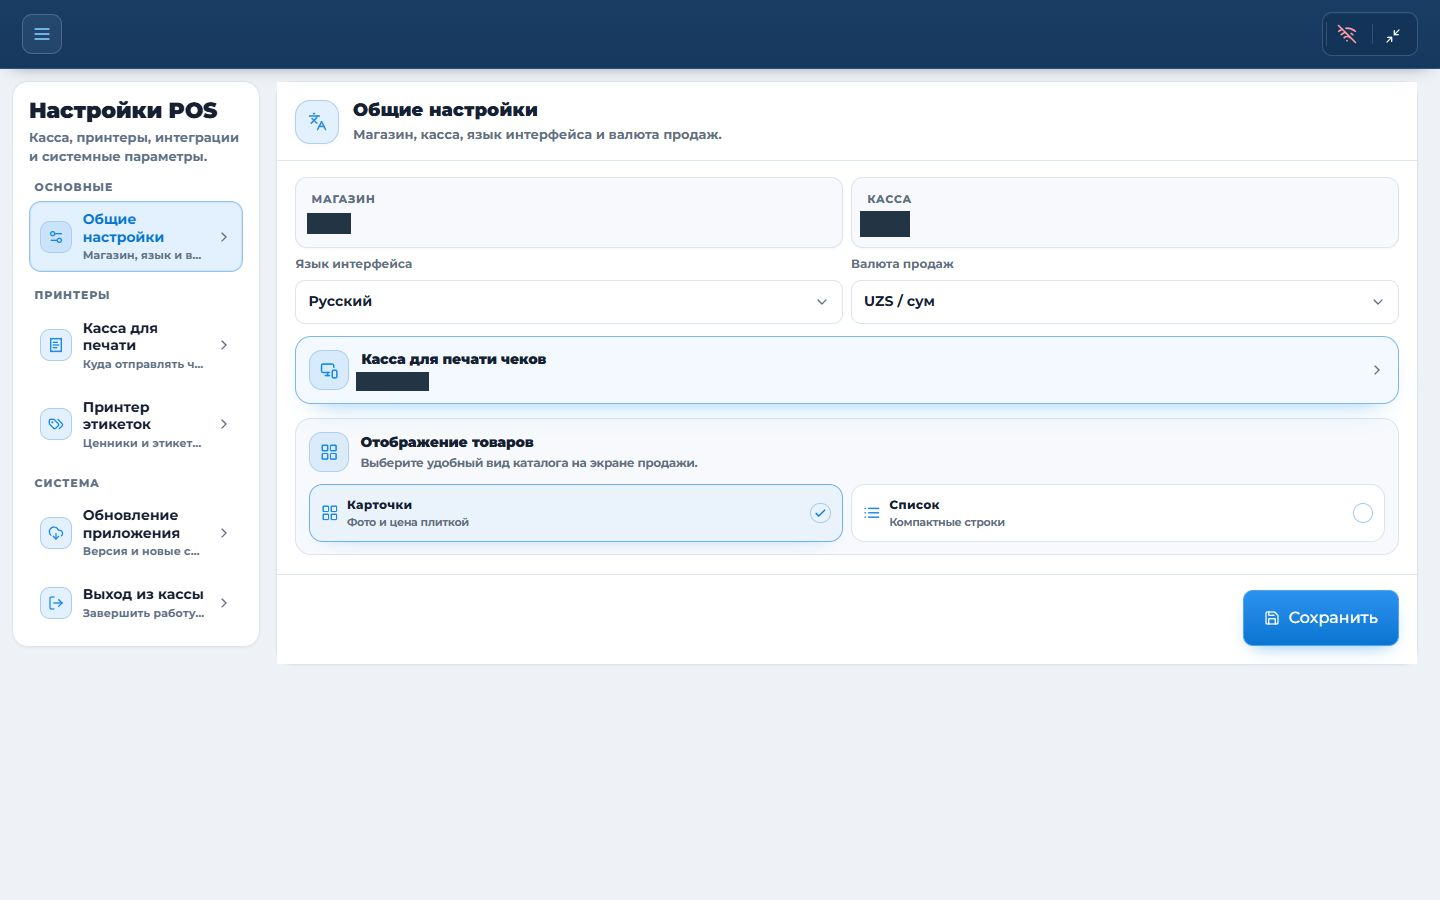Click the chevron next to Принтер этикеток
The height and width of the screenshot is (900, 1440).
pyautogui.click(x=224, y=424)
